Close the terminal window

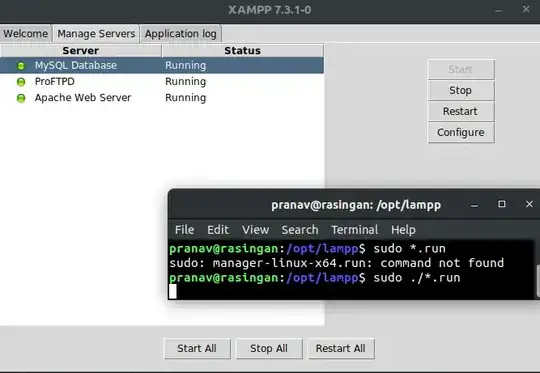(529, 204)
